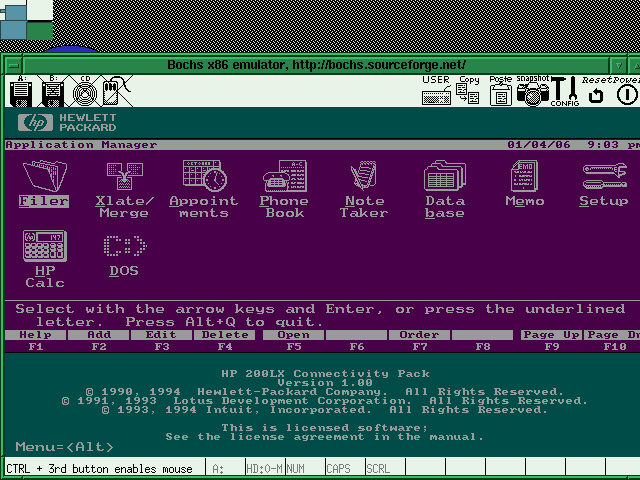This screenshot has width=640, height=480.
Task: Click the A: drive status indicator
Action: (225, 469)
